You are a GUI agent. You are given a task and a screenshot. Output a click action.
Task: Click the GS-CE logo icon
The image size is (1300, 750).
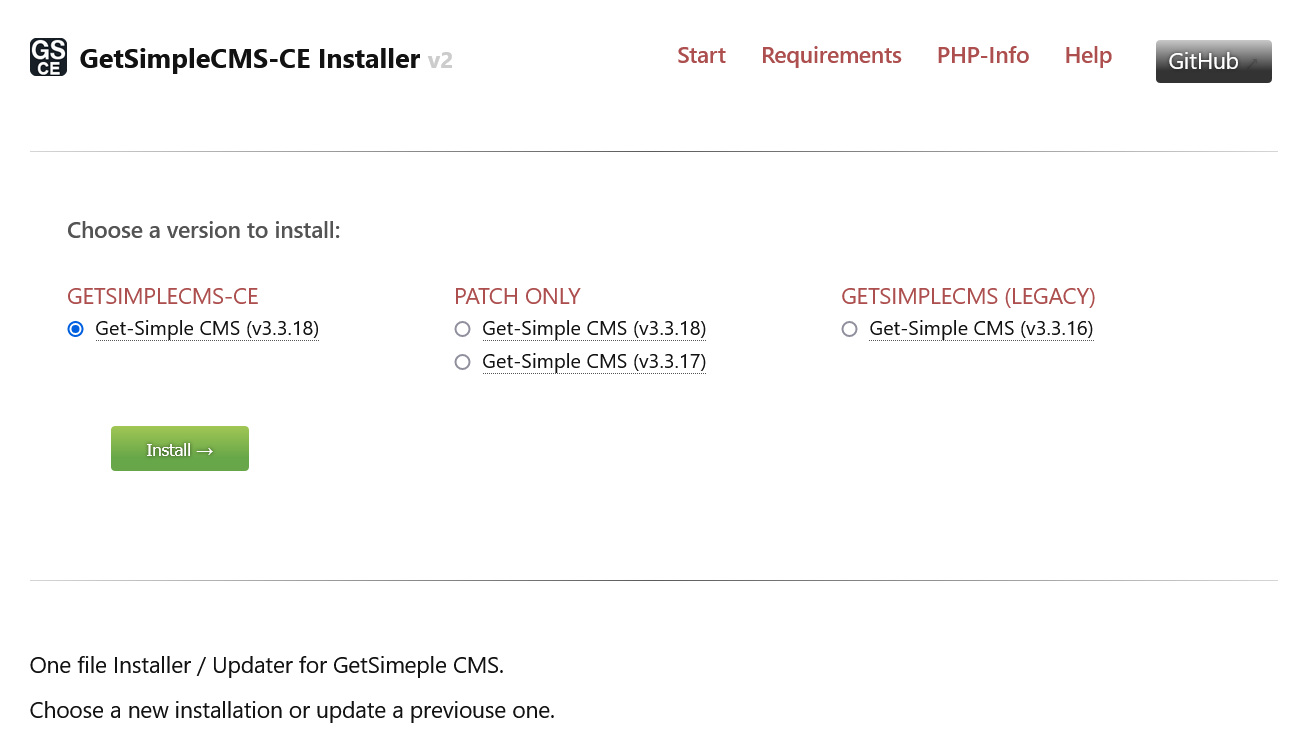48,57
